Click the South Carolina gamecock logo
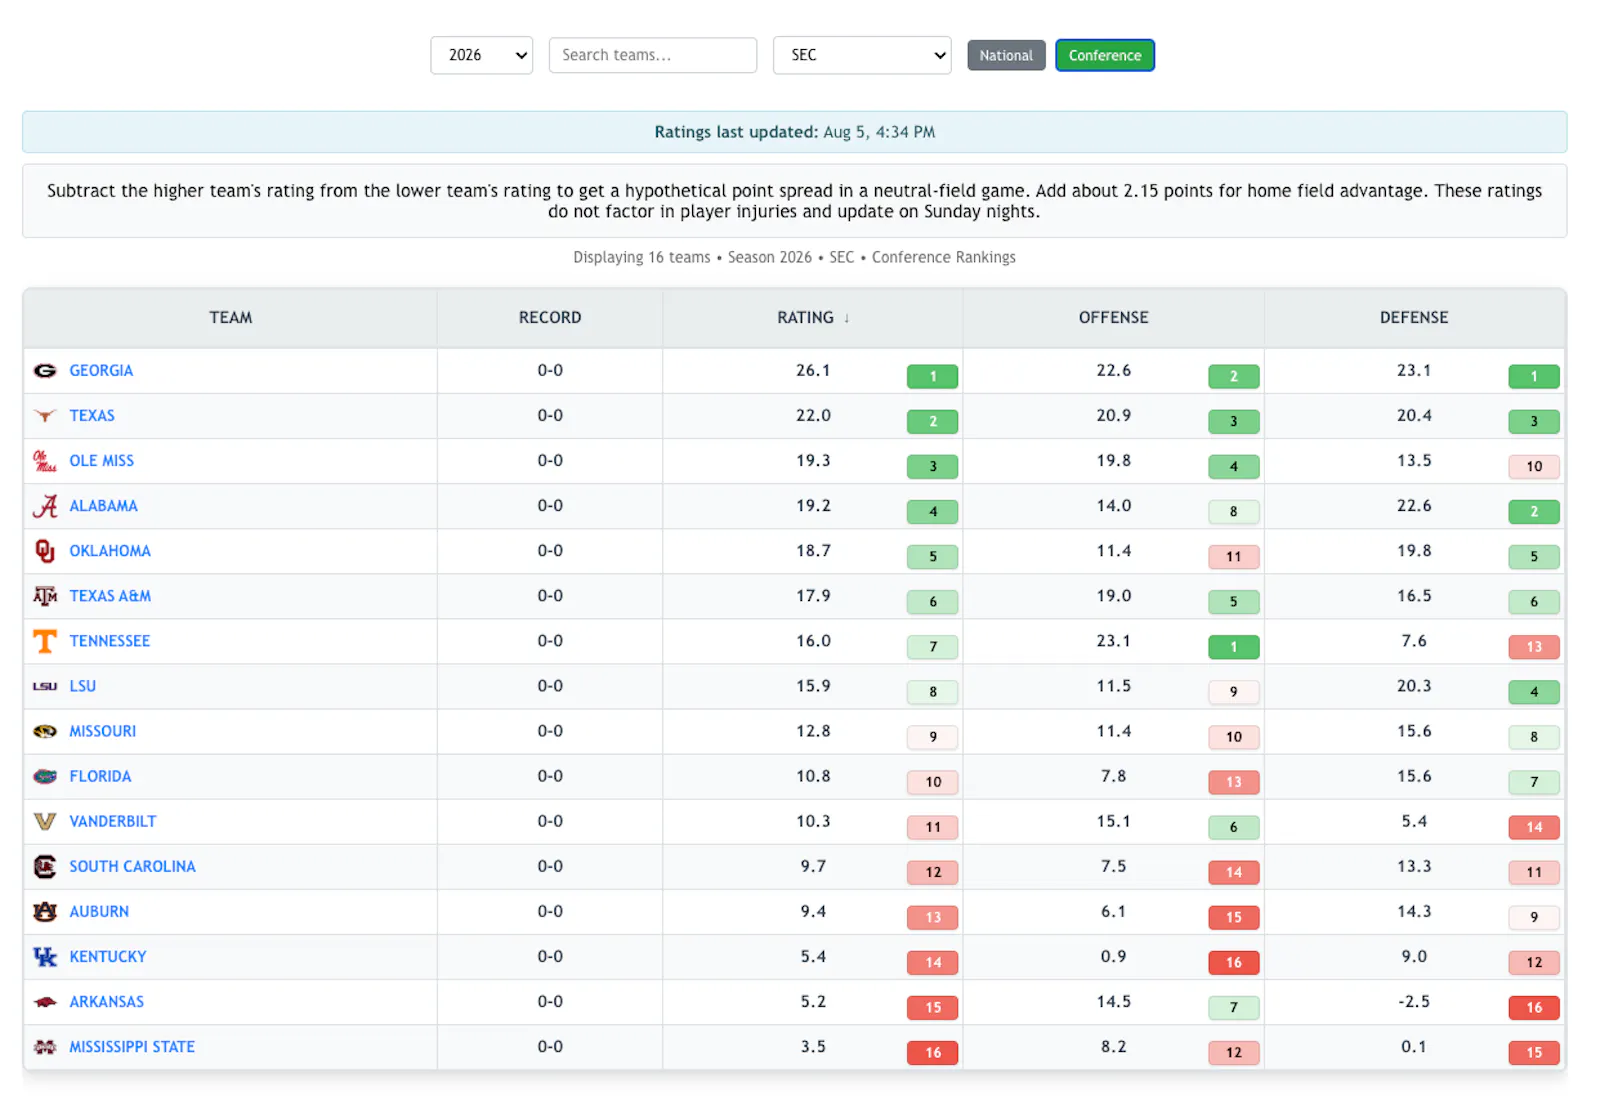This screenshot has width=1600, height=1100. 45,866
